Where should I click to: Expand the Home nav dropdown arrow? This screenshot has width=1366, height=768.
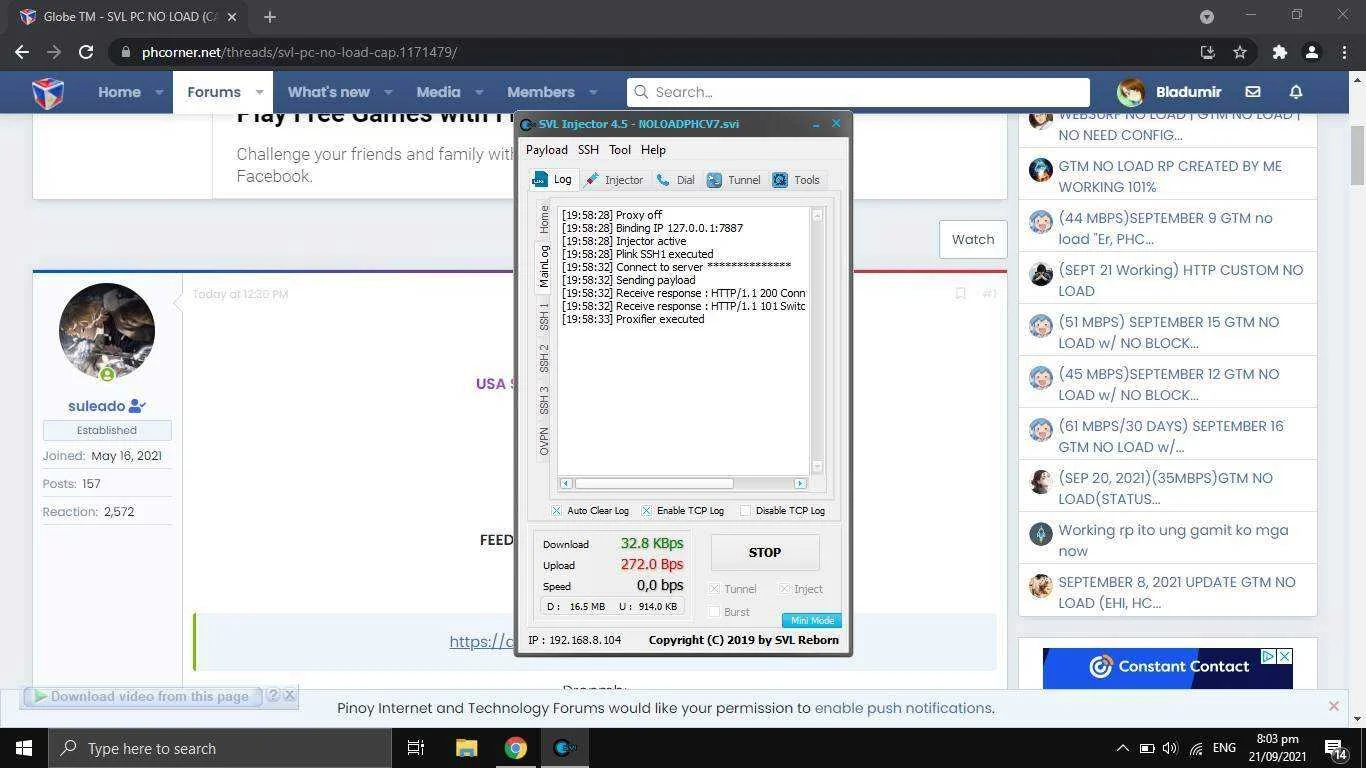[x=159, y=92]
